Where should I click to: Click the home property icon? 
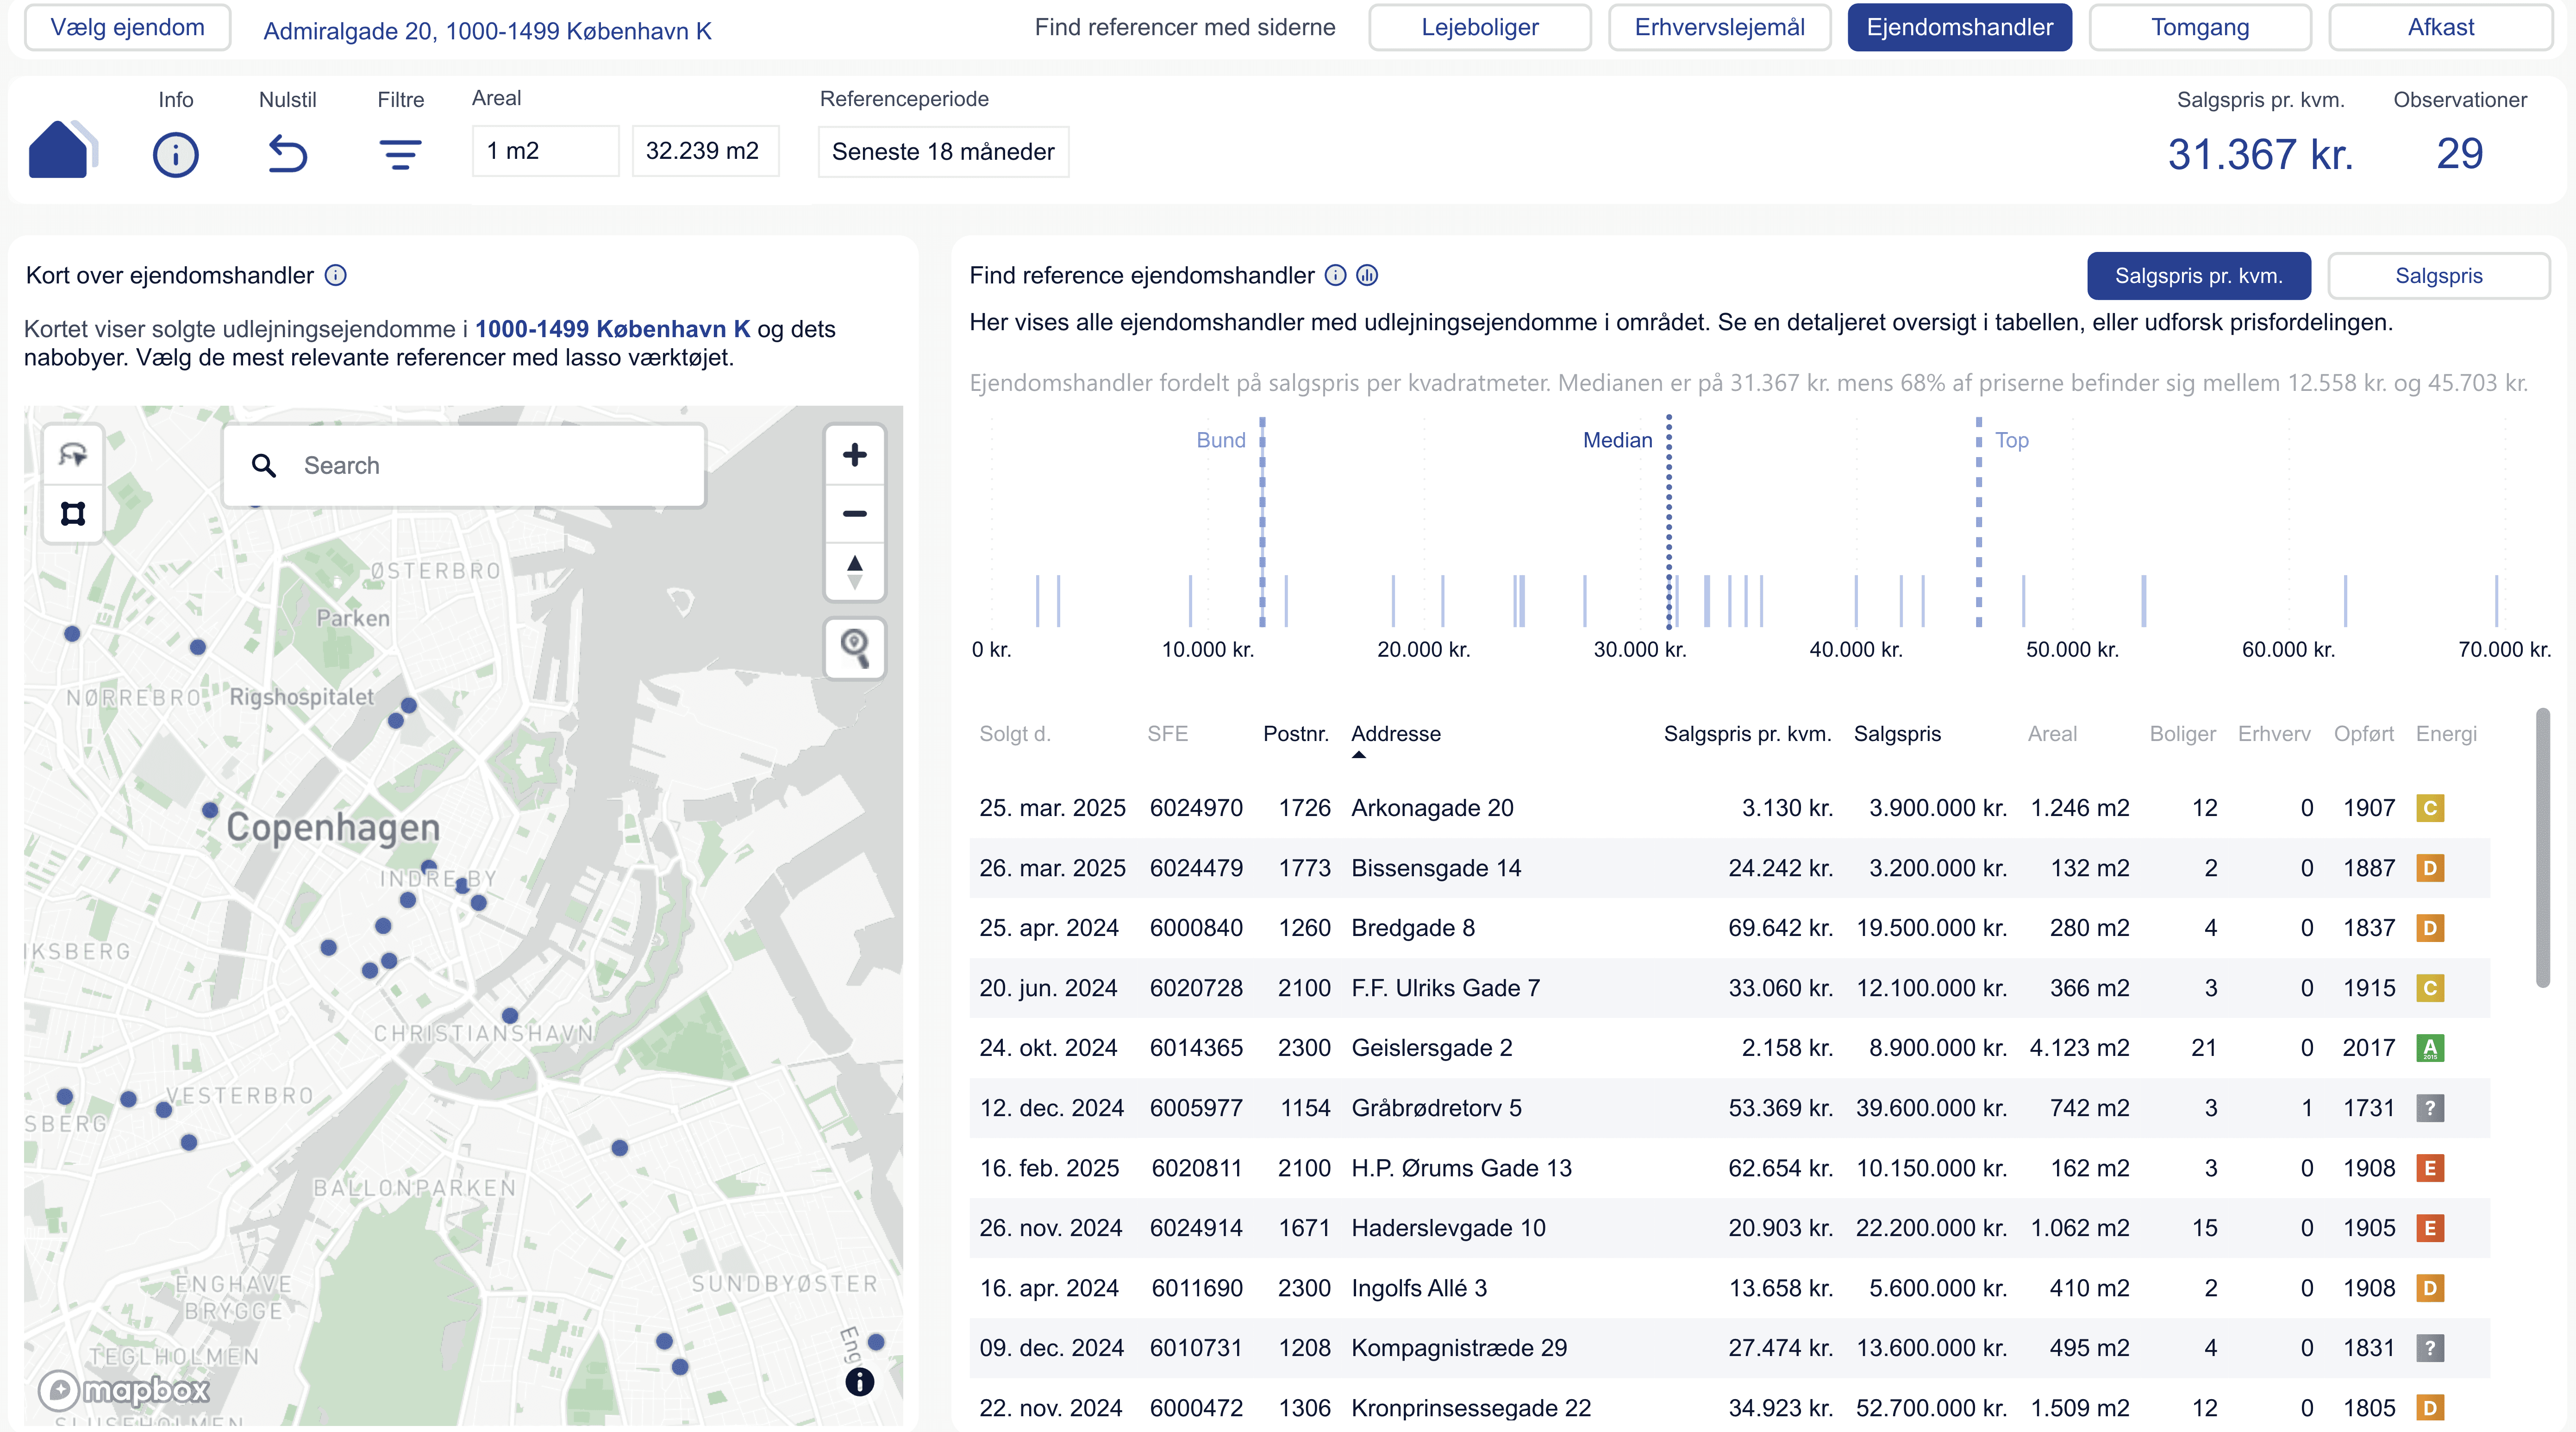[x=60, y=151]
